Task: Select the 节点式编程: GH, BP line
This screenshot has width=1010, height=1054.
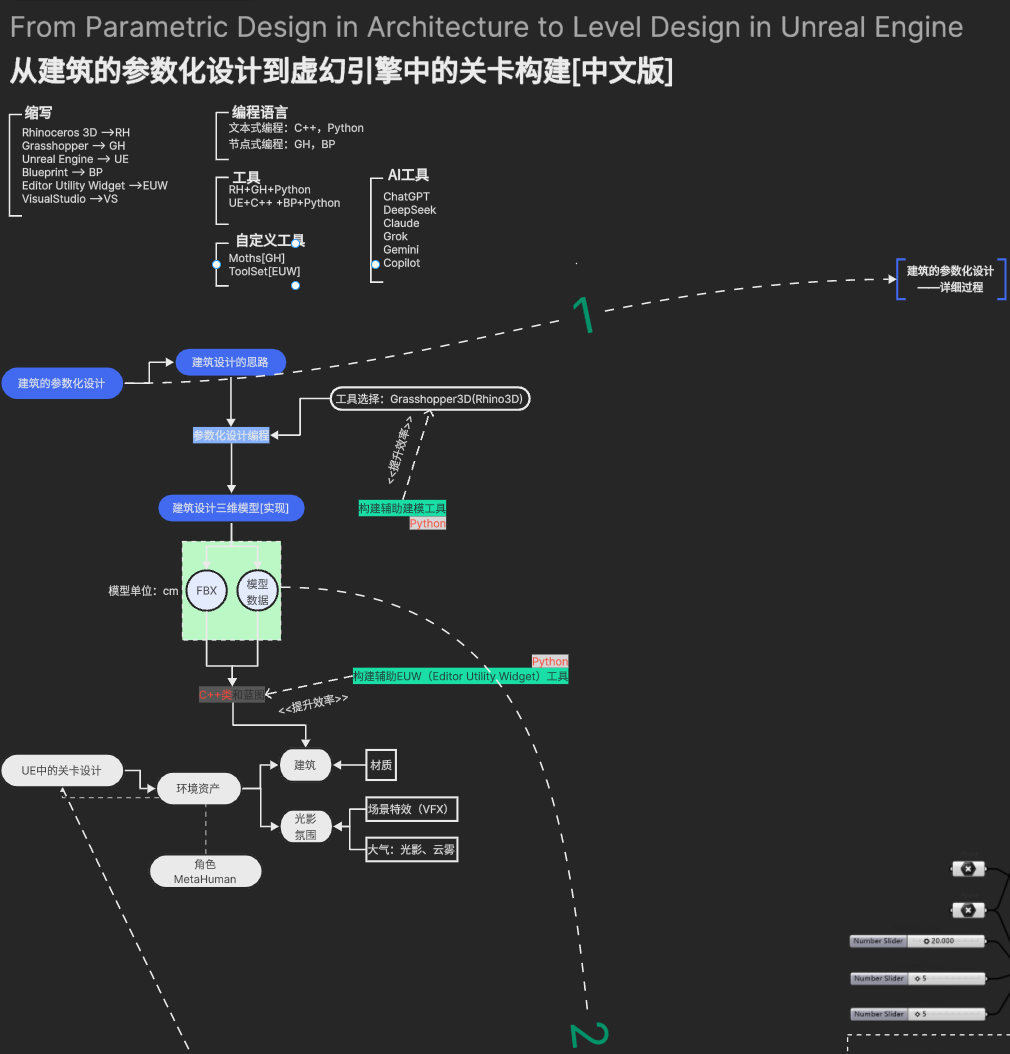Action: (282, 144)
